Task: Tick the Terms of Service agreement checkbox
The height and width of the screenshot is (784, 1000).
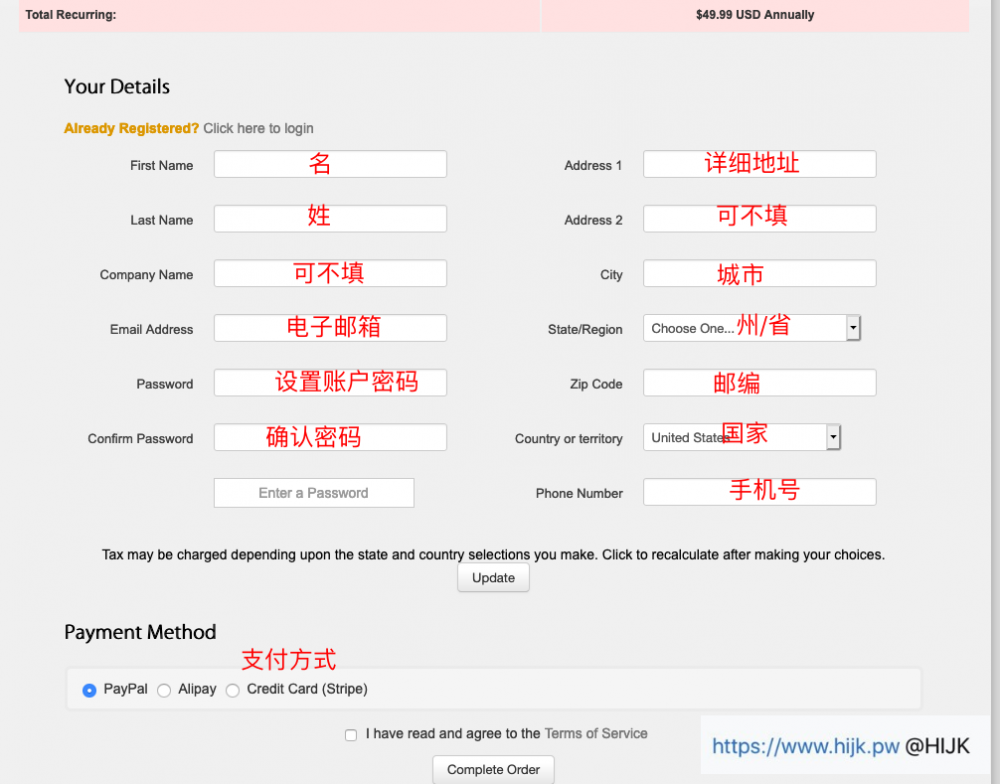Action: point(351,735)
